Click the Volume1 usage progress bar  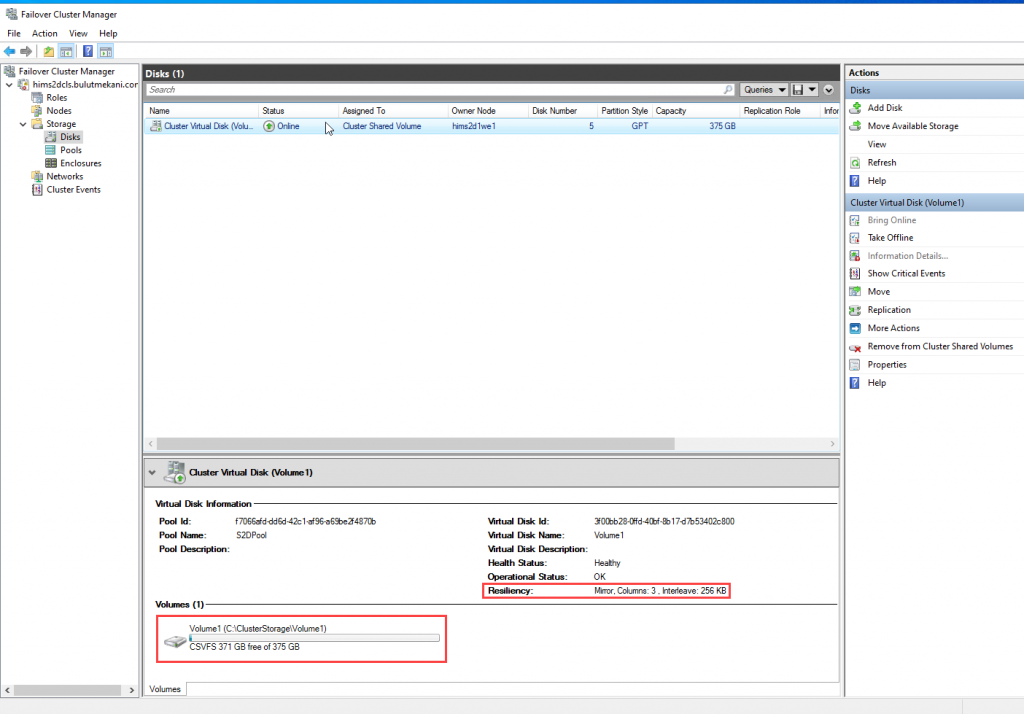[x=314, y=638]
